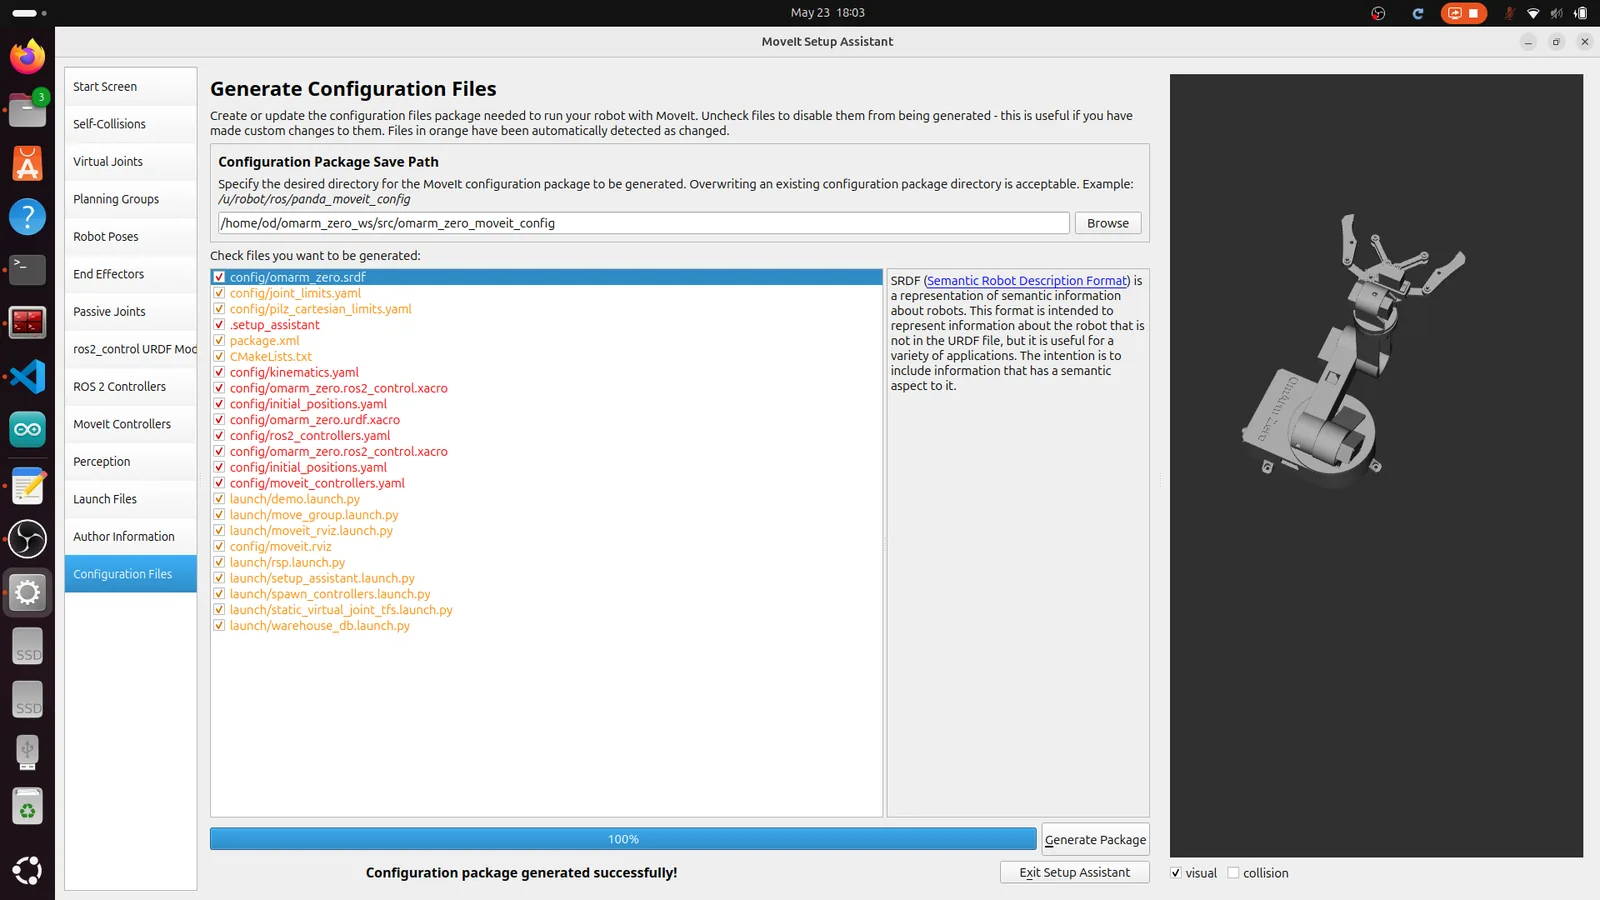Screen dimensions: 1600x900
Task: Uncheck config/omarm_zero.srdf checkbox
Action: pyautogui.click(x=219, y=277)
